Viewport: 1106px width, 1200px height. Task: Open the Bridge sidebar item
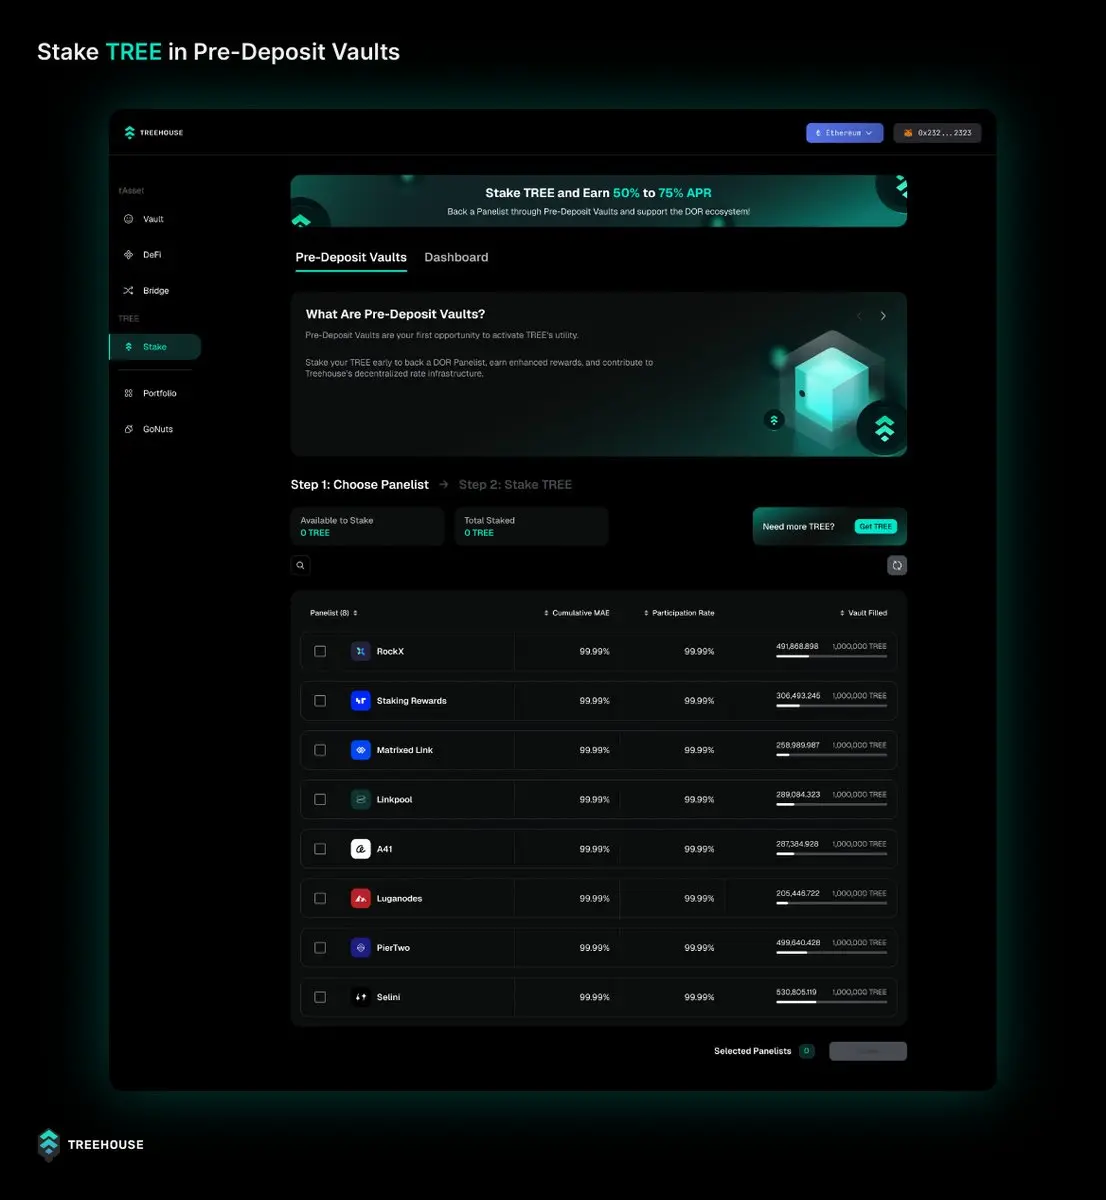[x=154, y=291]
